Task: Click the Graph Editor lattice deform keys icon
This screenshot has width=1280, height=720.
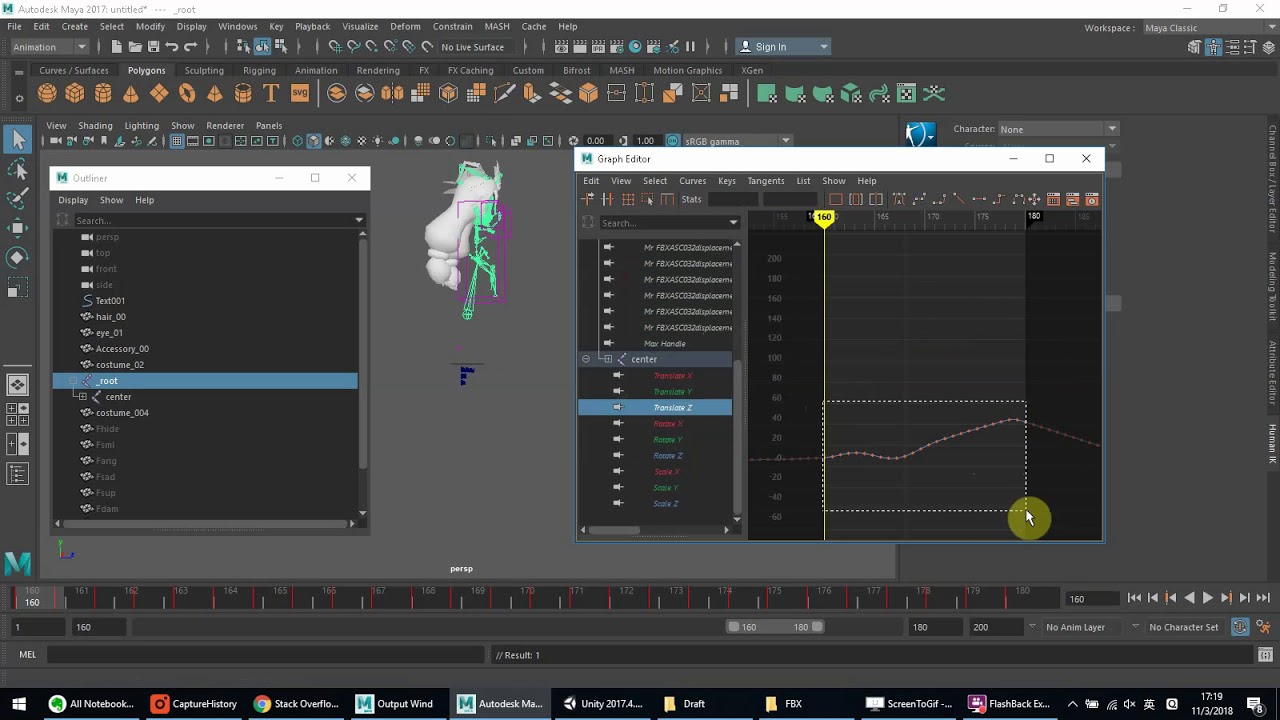Action: click(628, 200)
